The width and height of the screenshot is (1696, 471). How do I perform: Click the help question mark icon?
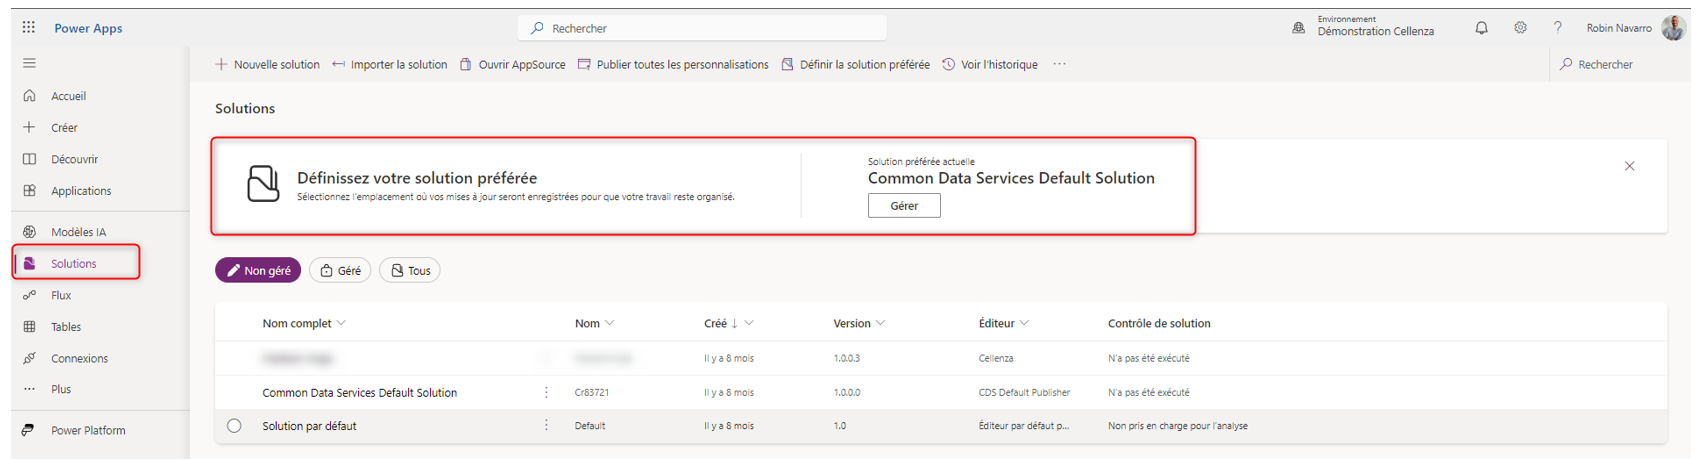[1557, 28]
